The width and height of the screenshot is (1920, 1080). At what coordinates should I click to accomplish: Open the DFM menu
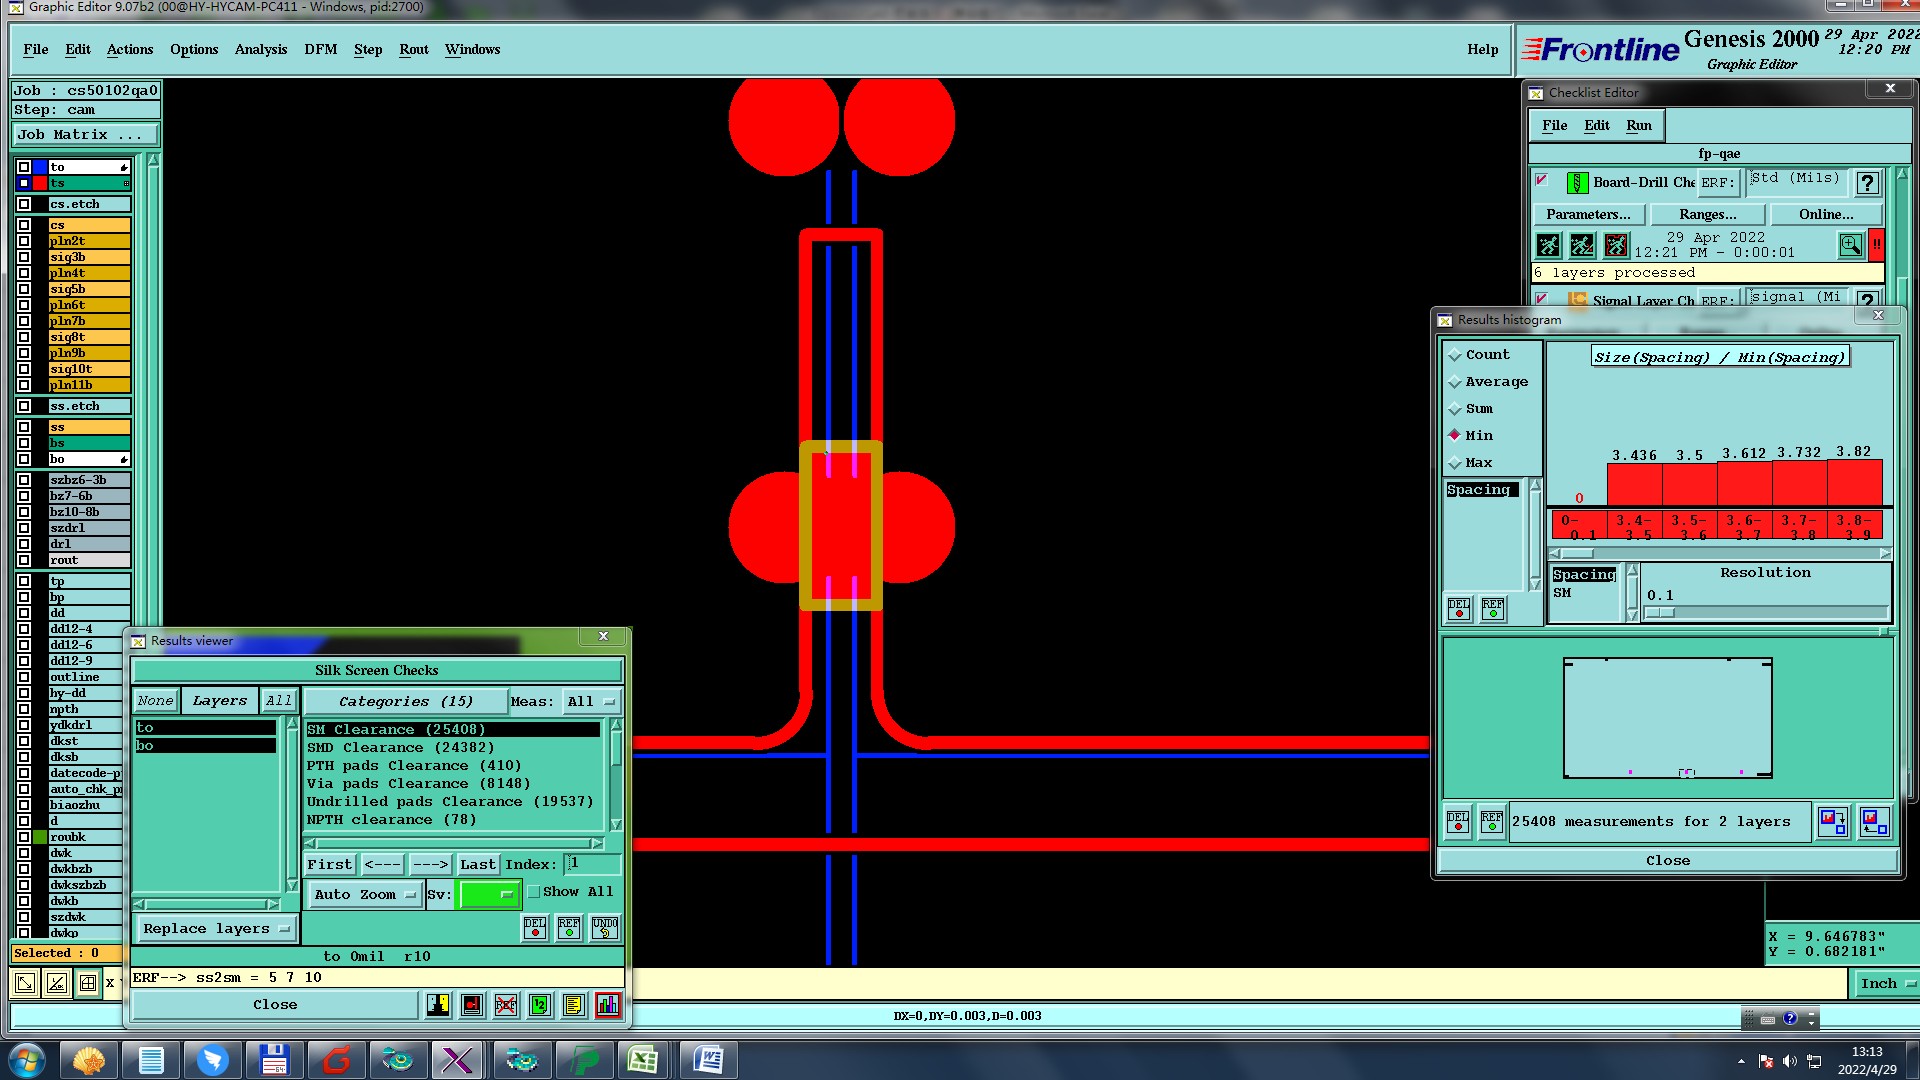(x=320, y=49)
